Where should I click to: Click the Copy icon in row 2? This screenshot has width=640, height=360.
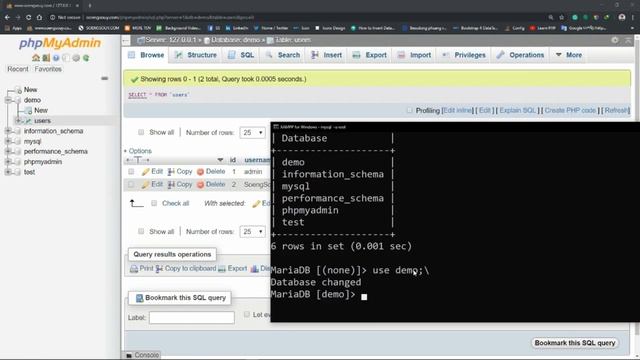point(171,184)
